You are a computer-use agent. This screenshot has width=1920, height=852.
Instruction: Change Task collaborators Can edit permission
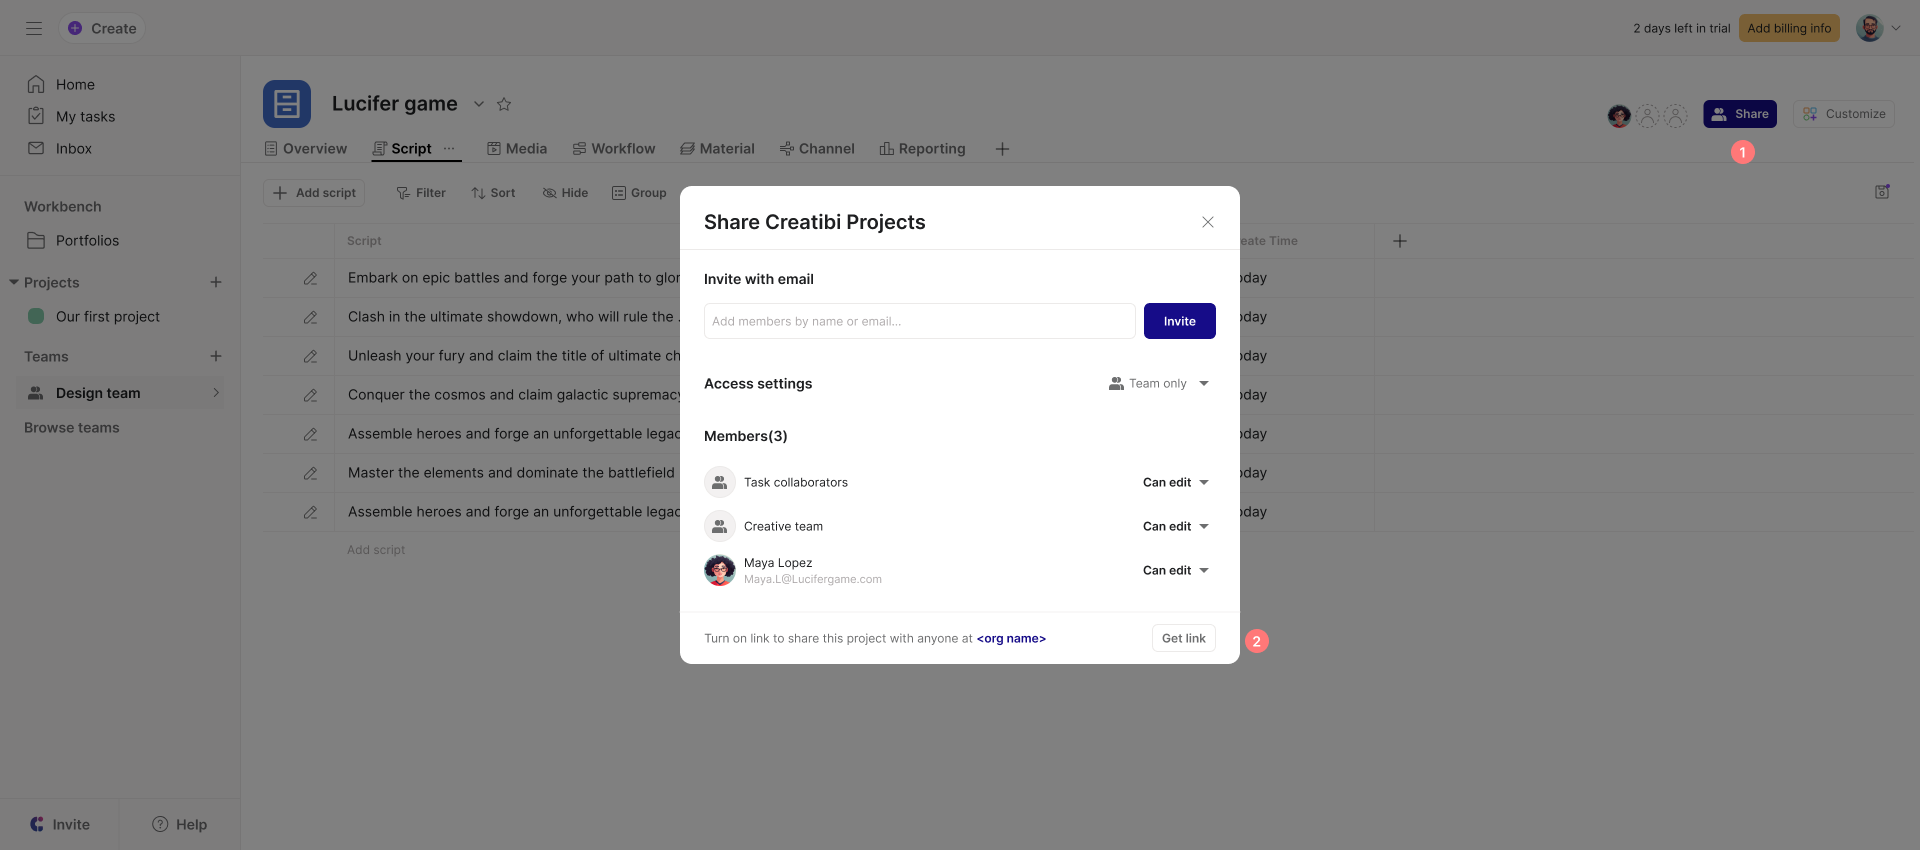coord(1175,482)
